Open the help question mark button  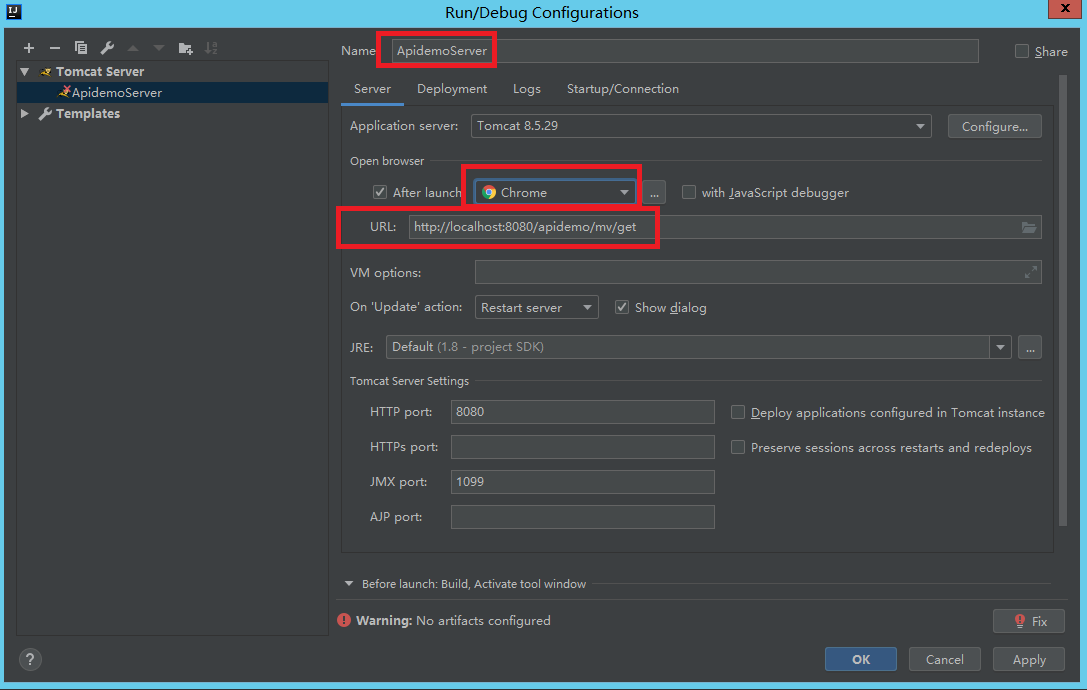30,659
